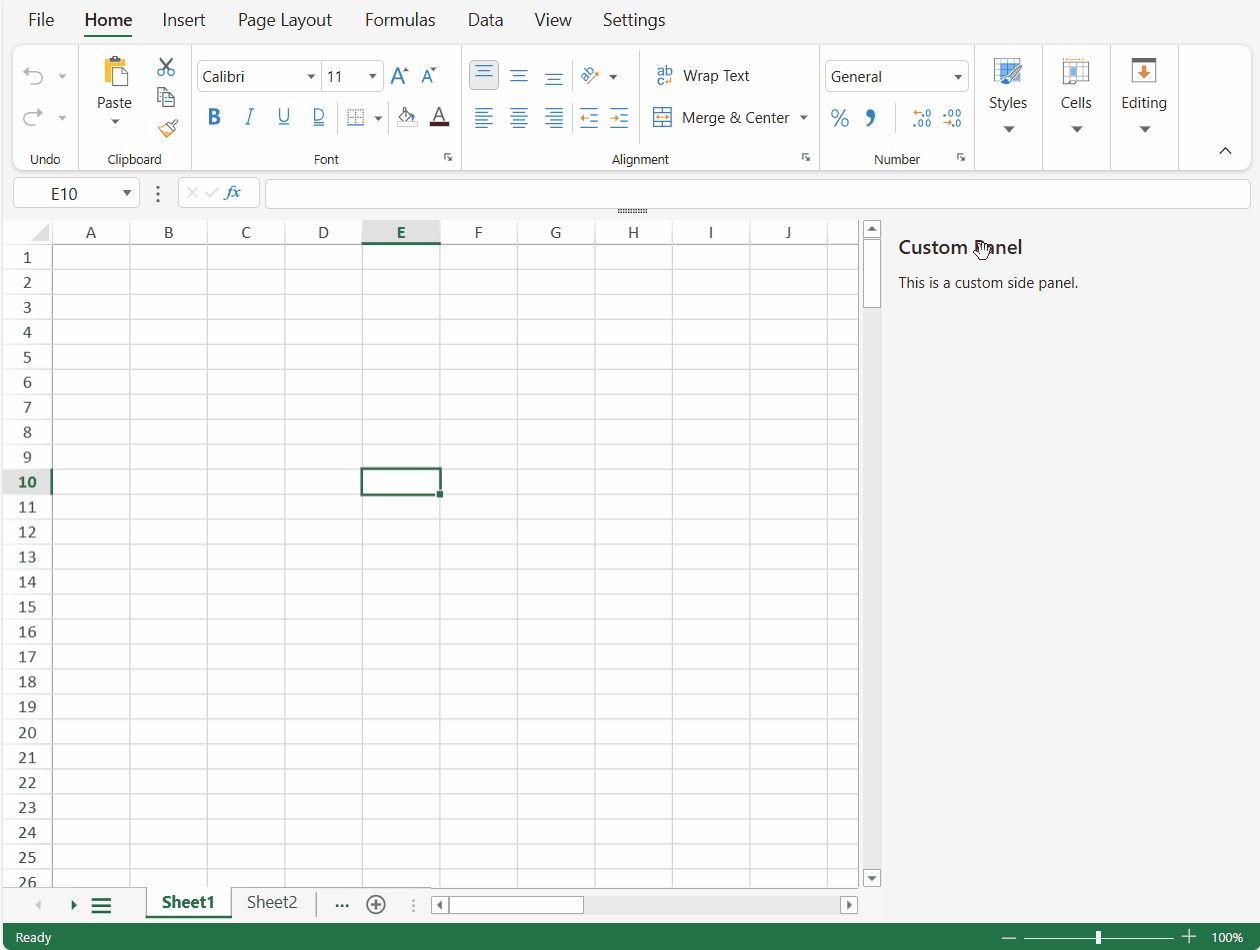Image resolution: width=1260 pixels, height=950 pixels.
Task: Cut selection with the scissors icon
Action: [x=166, y=67]
